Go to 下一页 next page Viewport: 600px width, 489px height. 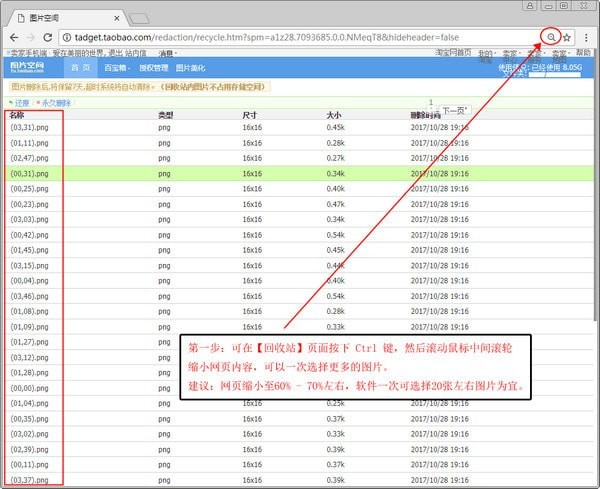(455, 111)
